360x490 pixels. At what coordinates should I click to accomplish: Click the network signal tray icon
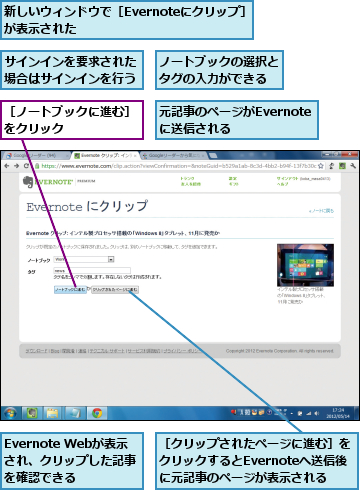click(x=308, y=413)
